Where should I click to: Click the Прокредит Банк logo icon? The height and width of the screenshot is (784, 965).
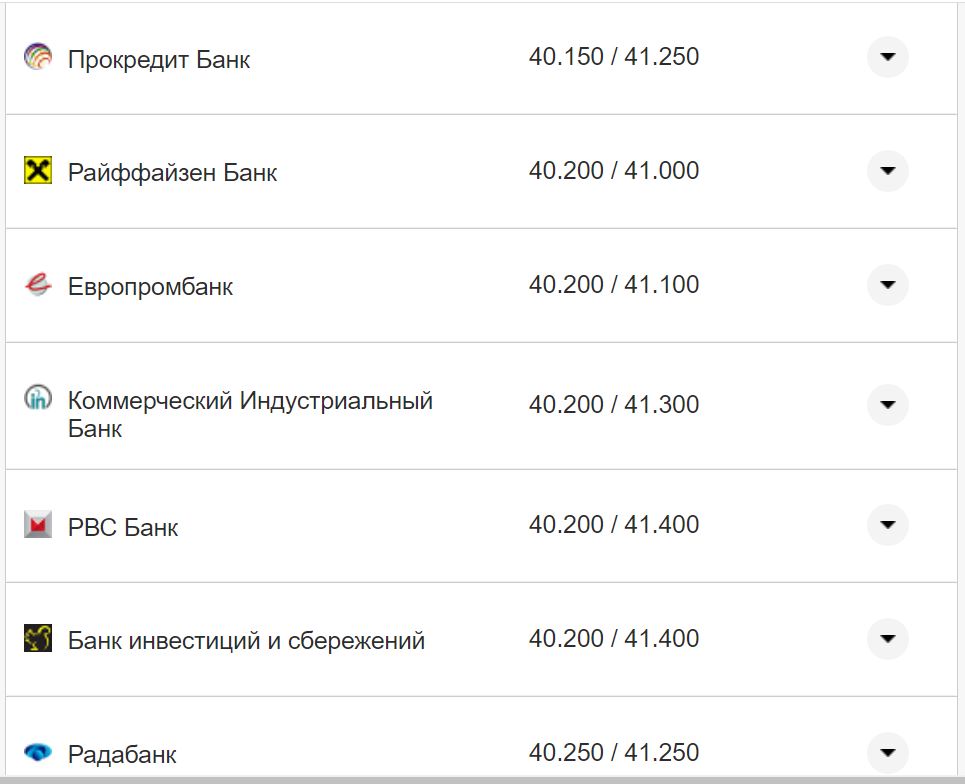tap(37, 57)
